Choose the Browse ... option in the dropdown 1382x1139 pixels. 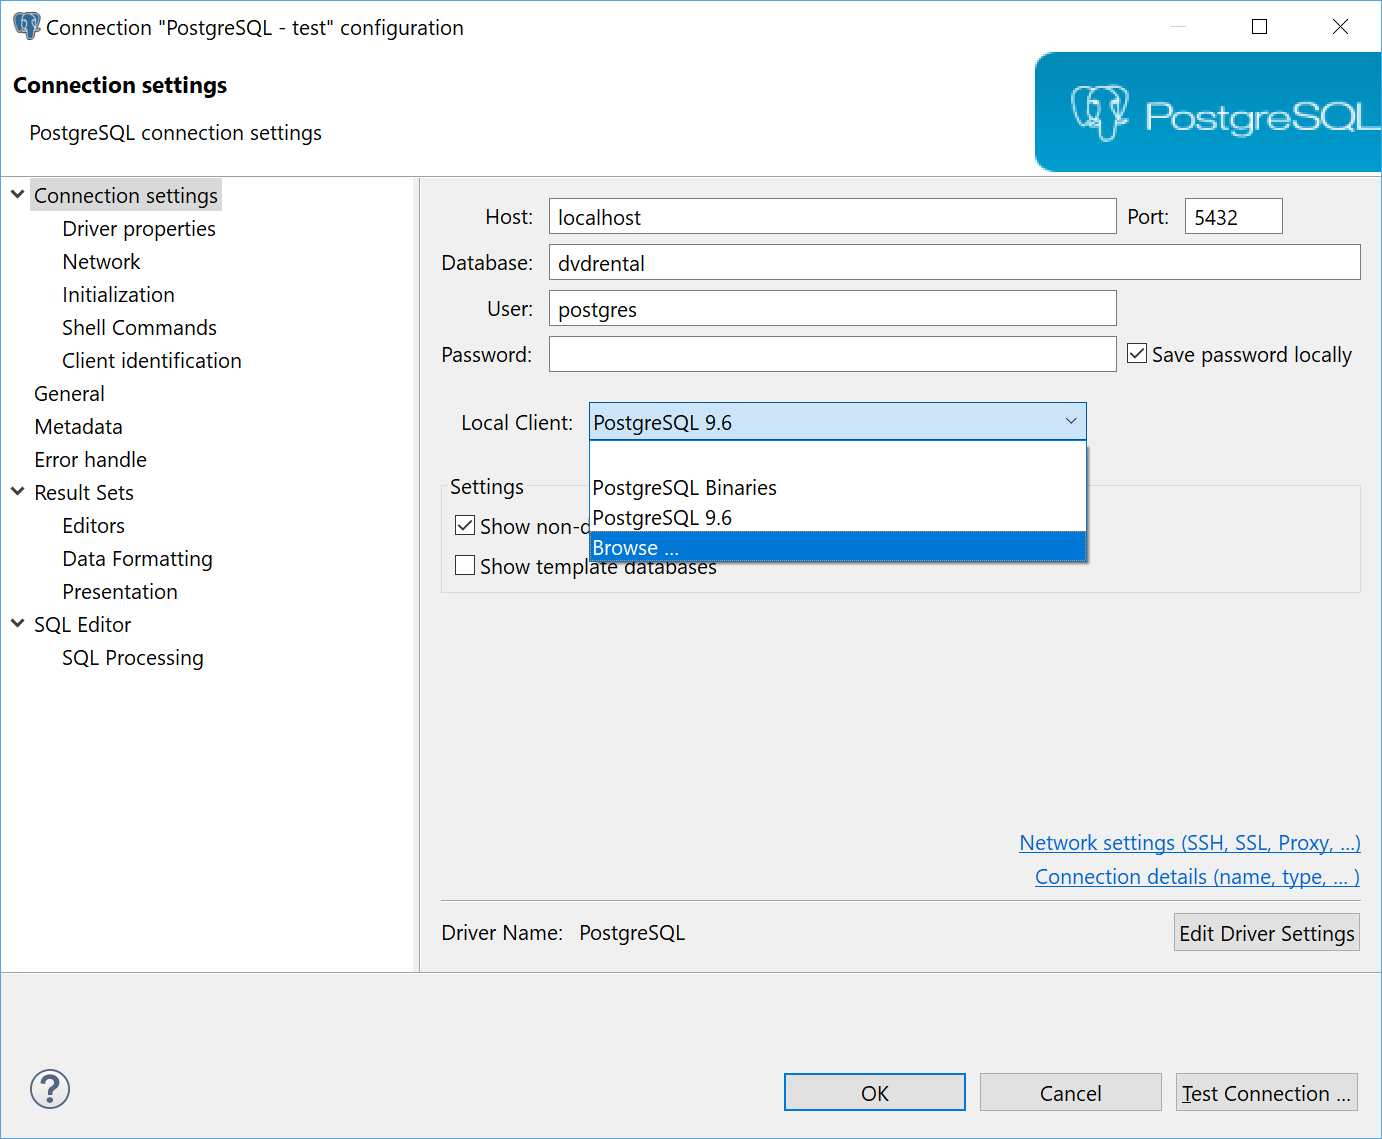pyautogui.click(x=838, y=547)
